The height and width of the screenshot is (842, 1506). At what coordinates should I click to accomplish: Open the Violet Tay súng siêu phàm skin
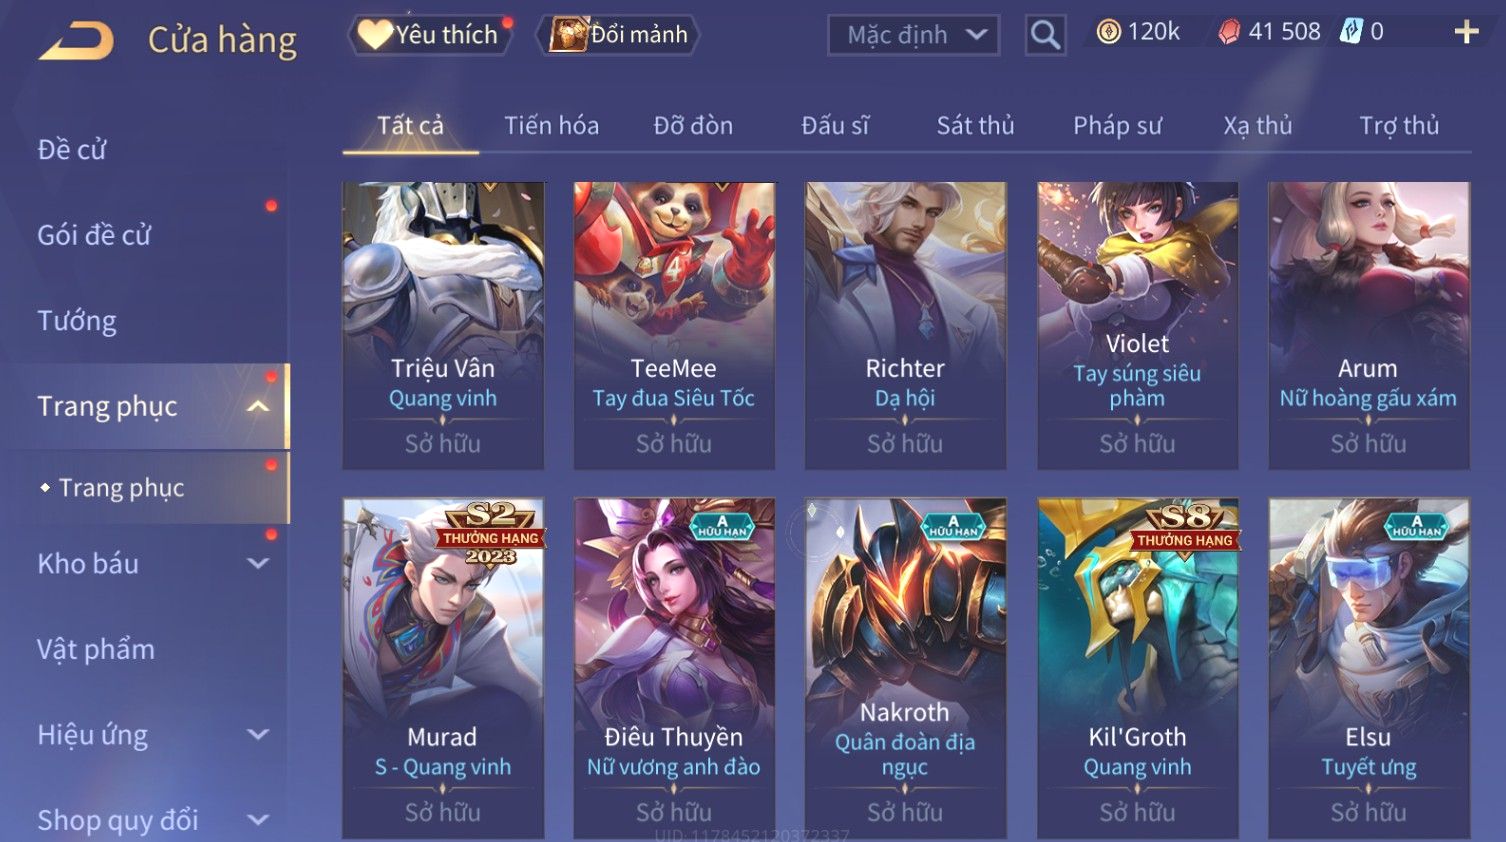coord(1138,325)
